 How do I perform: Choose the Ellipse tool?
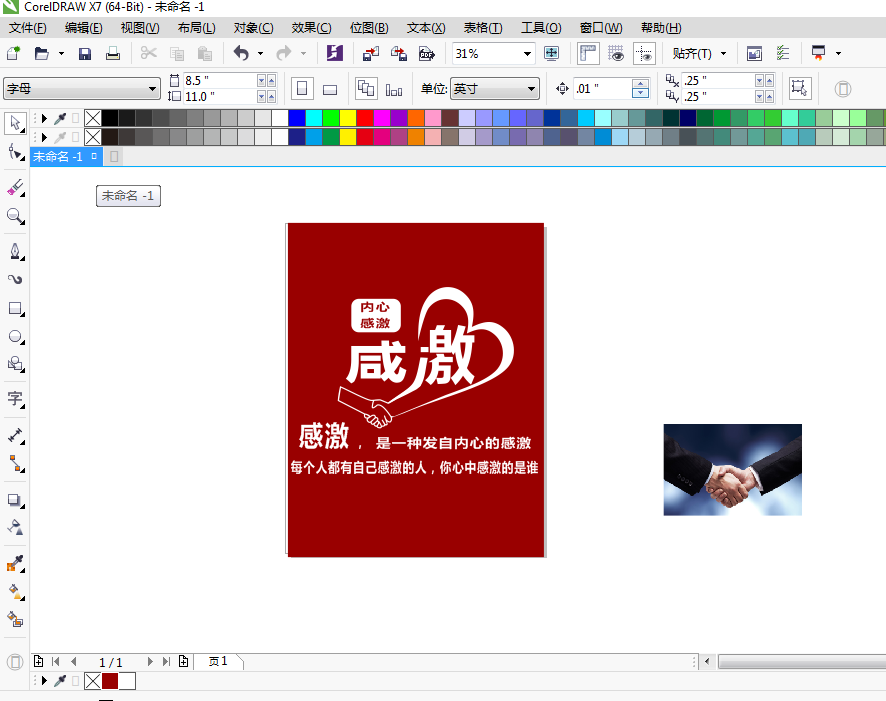[15, 337]
